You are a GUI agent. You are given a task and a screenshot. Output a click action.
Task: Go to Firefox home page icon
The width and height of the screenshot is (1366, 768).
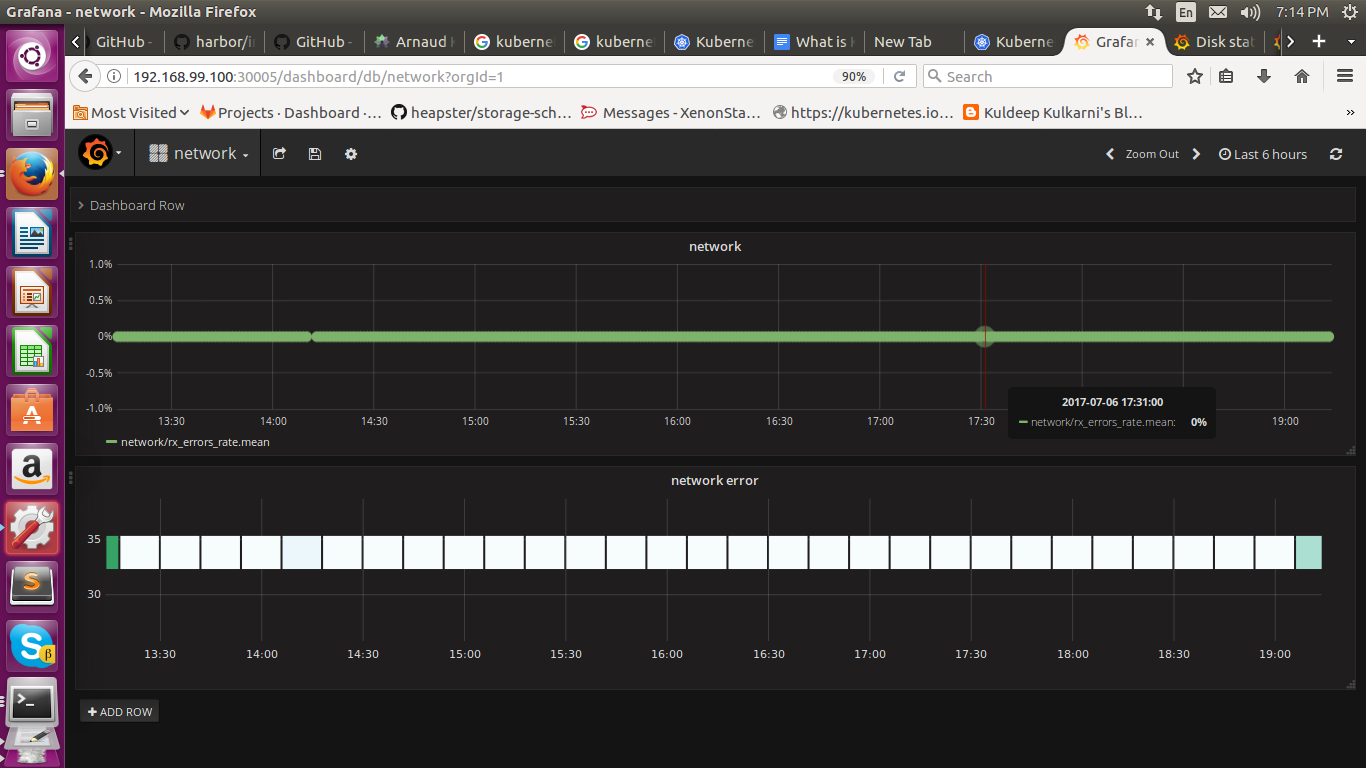[x=1302, y=76]
